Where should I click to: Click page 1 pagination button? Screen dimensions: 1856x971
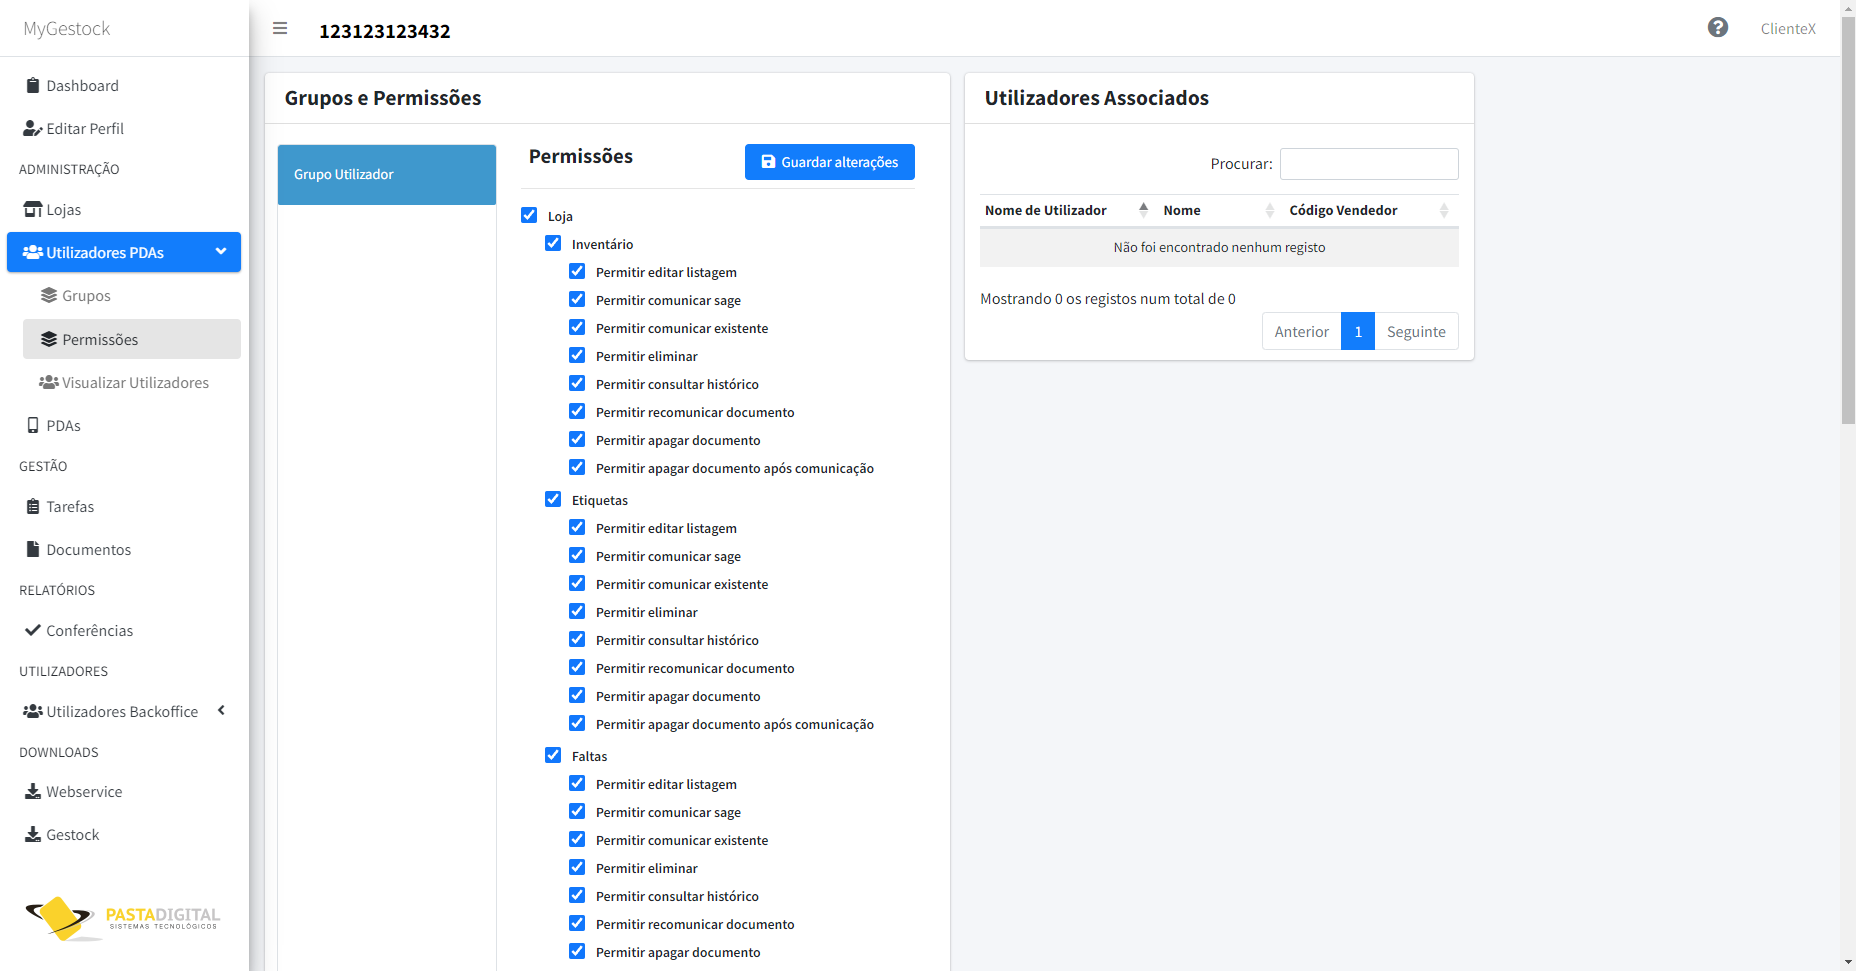coord(1358,332)
